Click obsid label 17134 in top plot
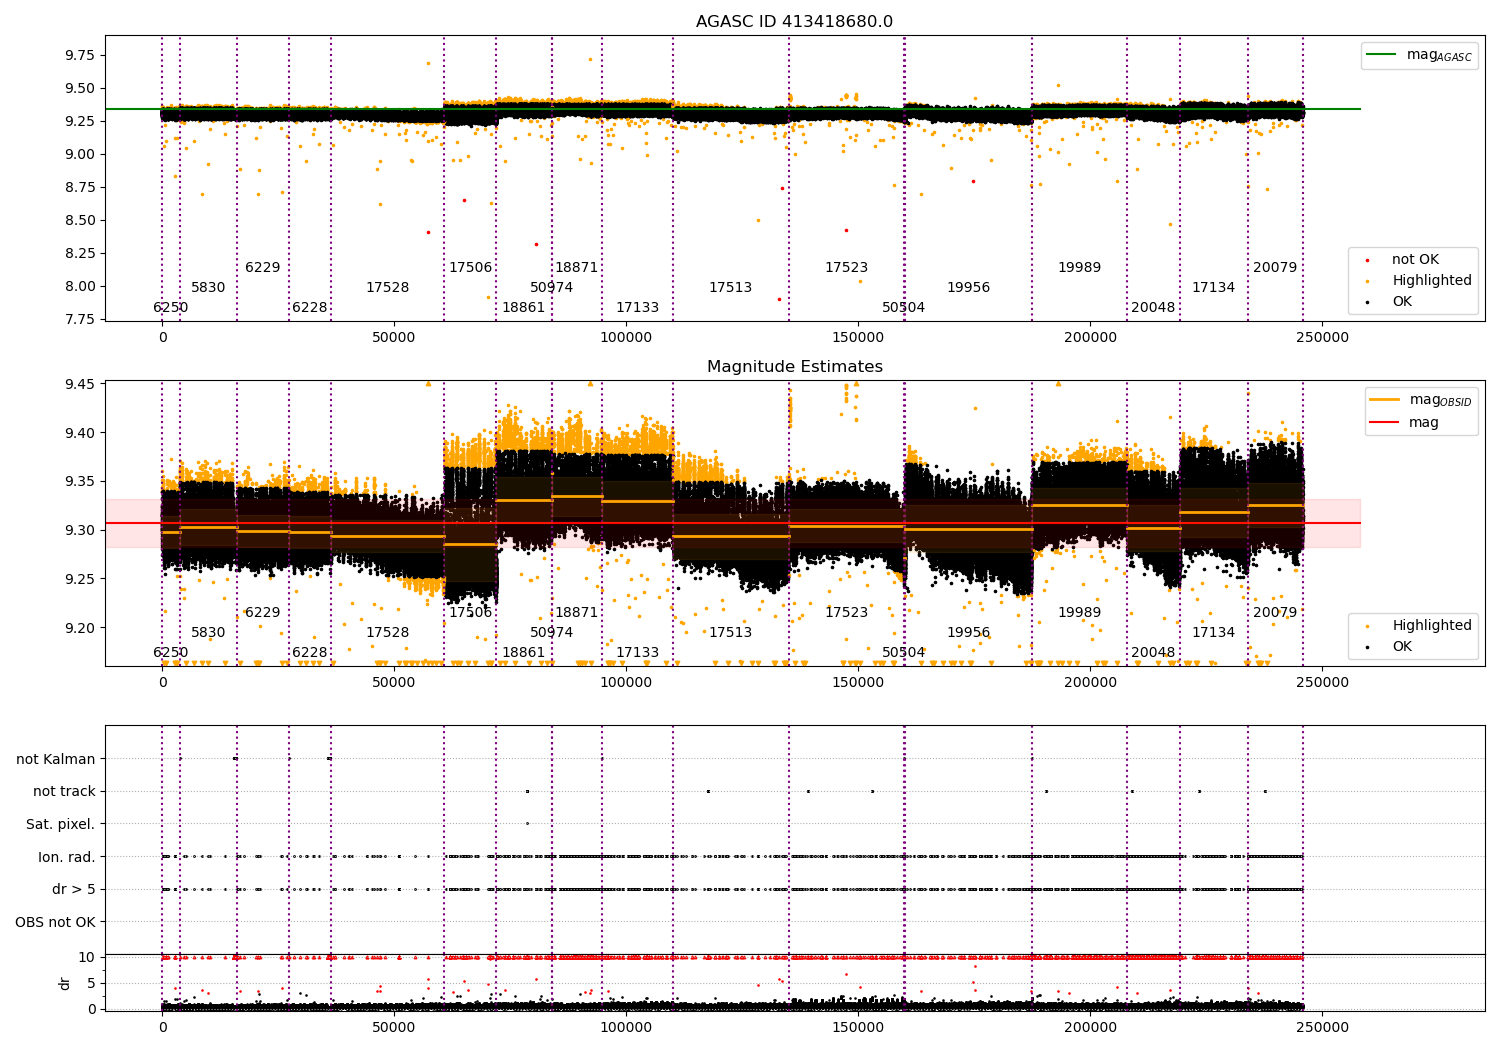This screenshot has width=1500, height=1050. point(1213,287)
